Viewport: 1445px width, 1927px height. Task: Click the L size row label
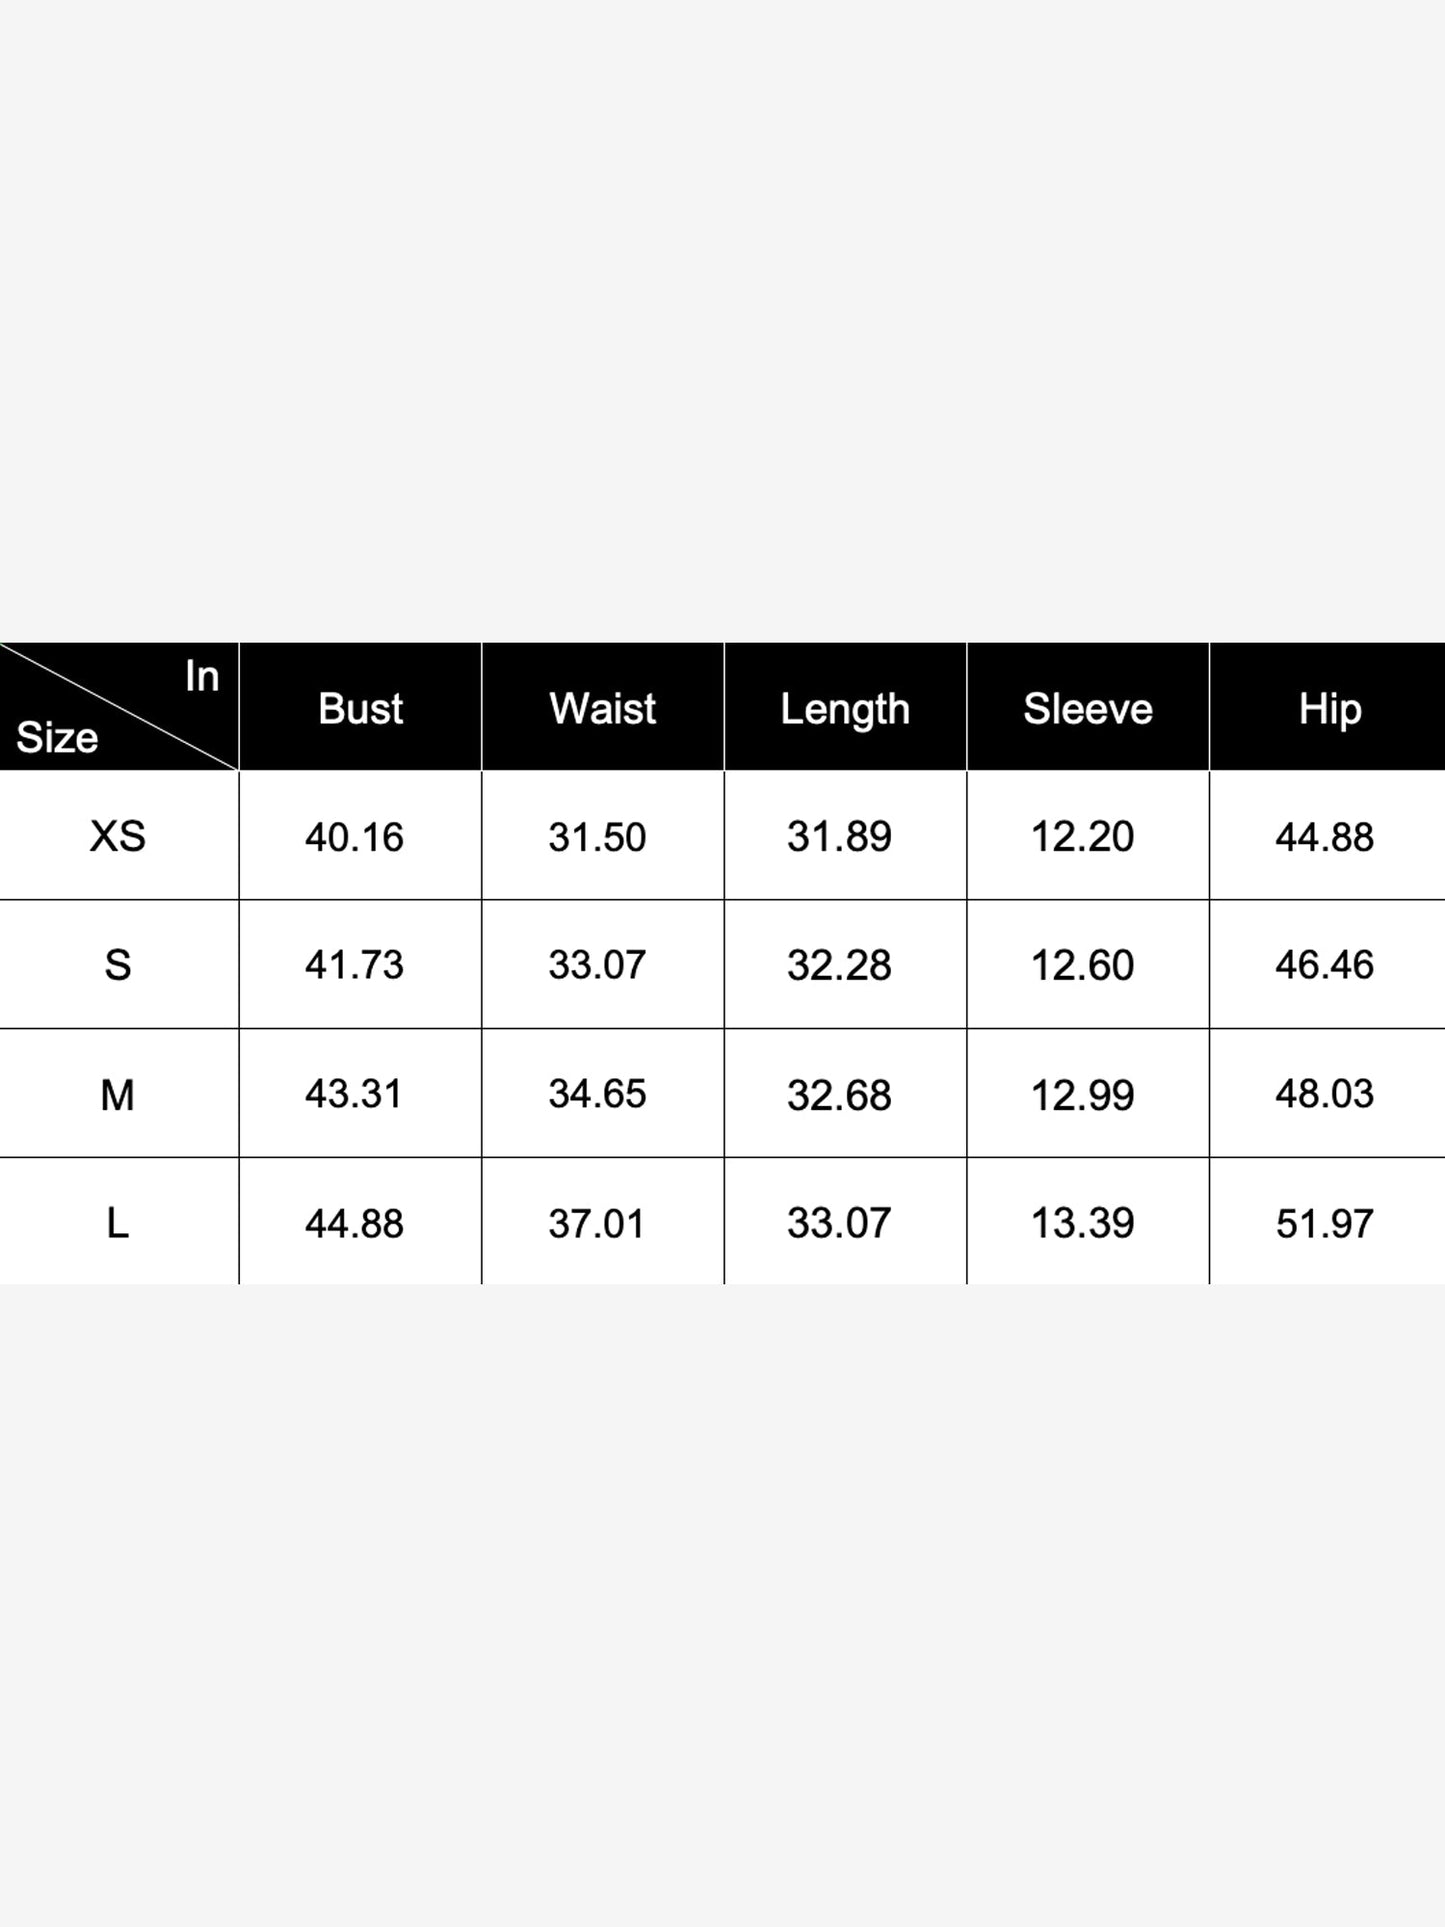118,1223
